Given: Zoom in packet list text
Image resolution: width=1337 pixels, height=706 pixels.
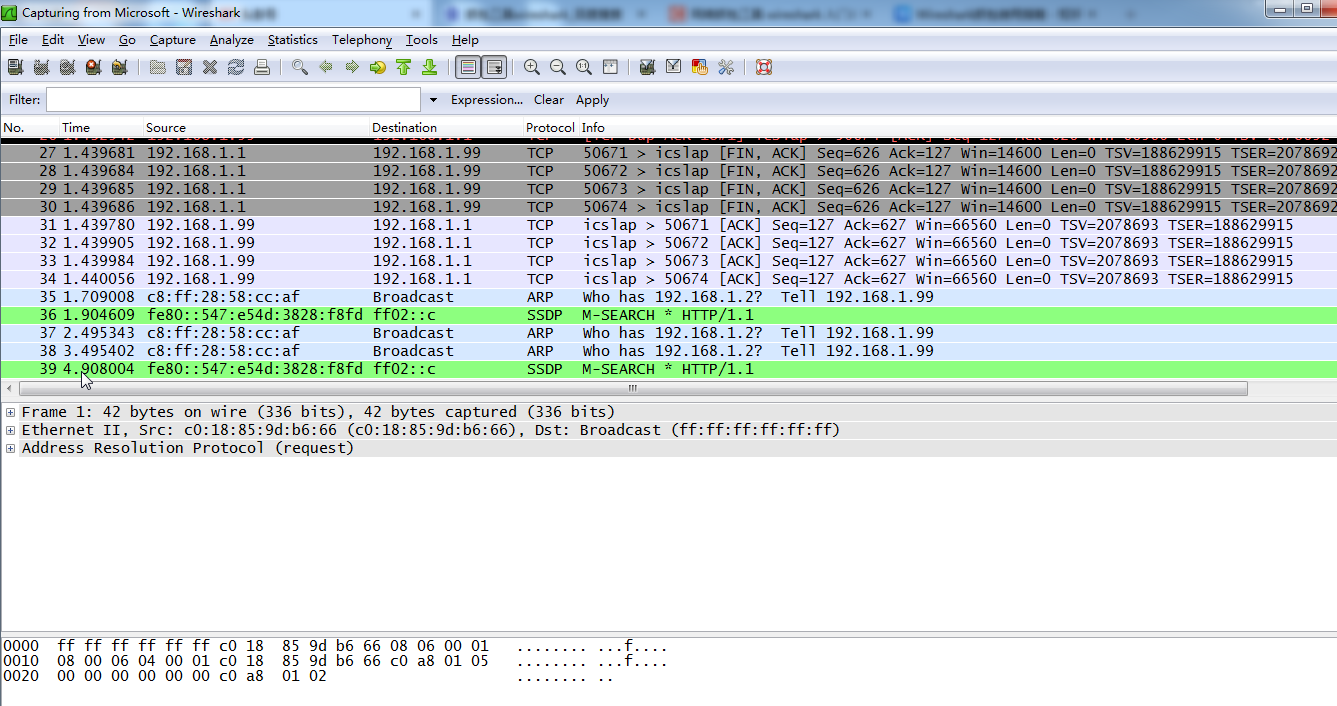Looking at the screenshot, I should [532, 67].
